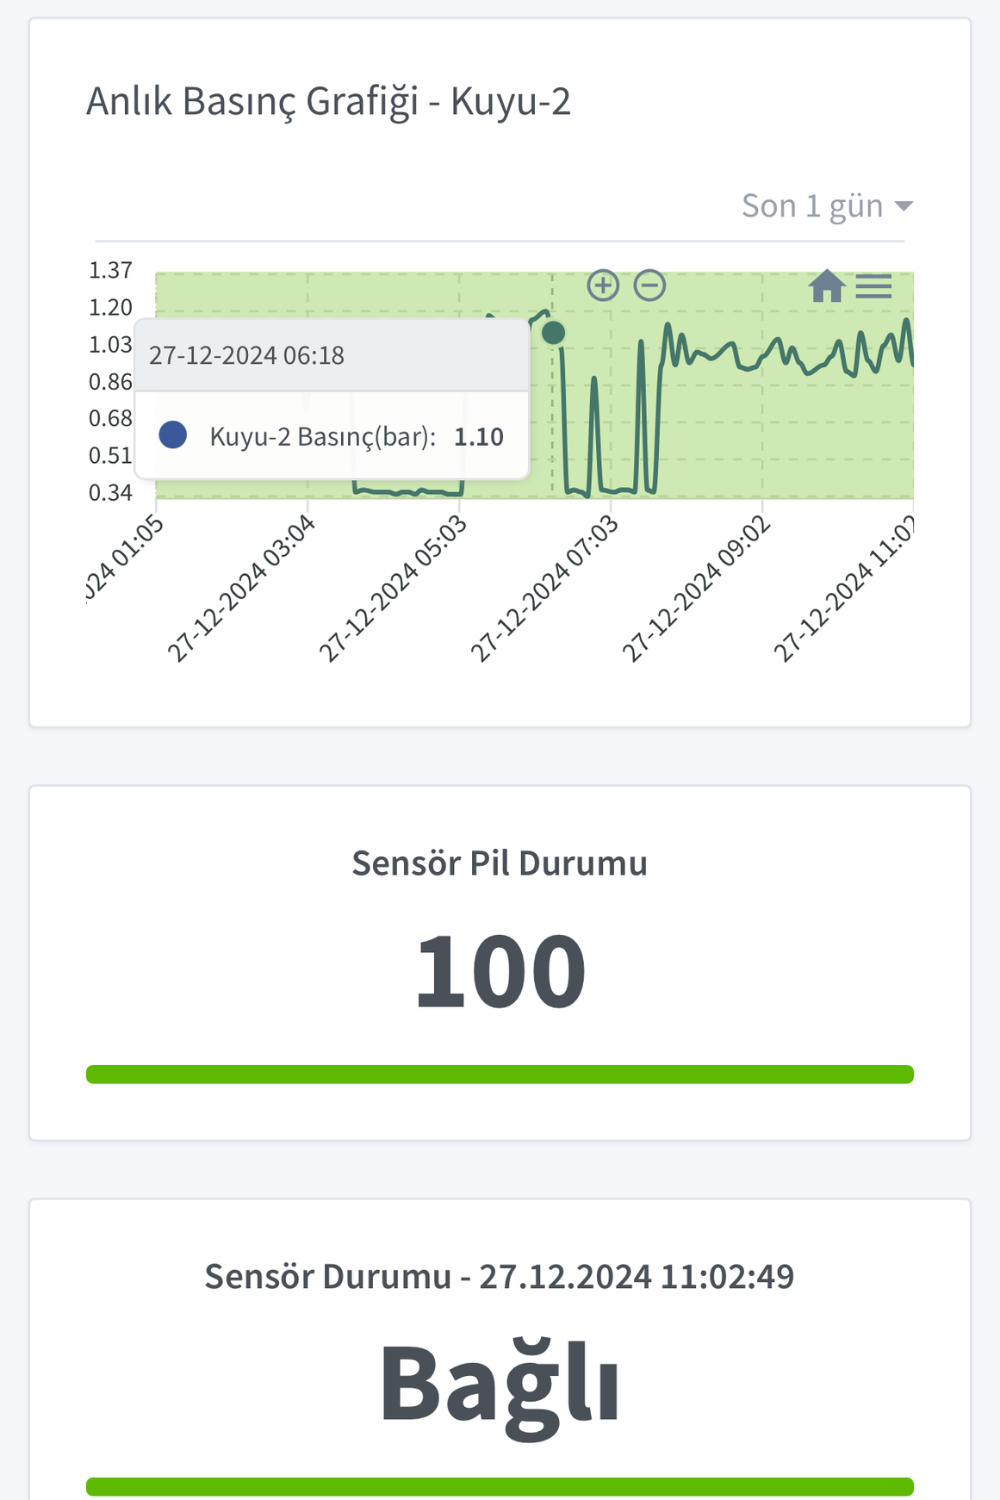Click the 'Sensör Pil Durumu' panel header
1000x1500 pixels.
point(499,862)
